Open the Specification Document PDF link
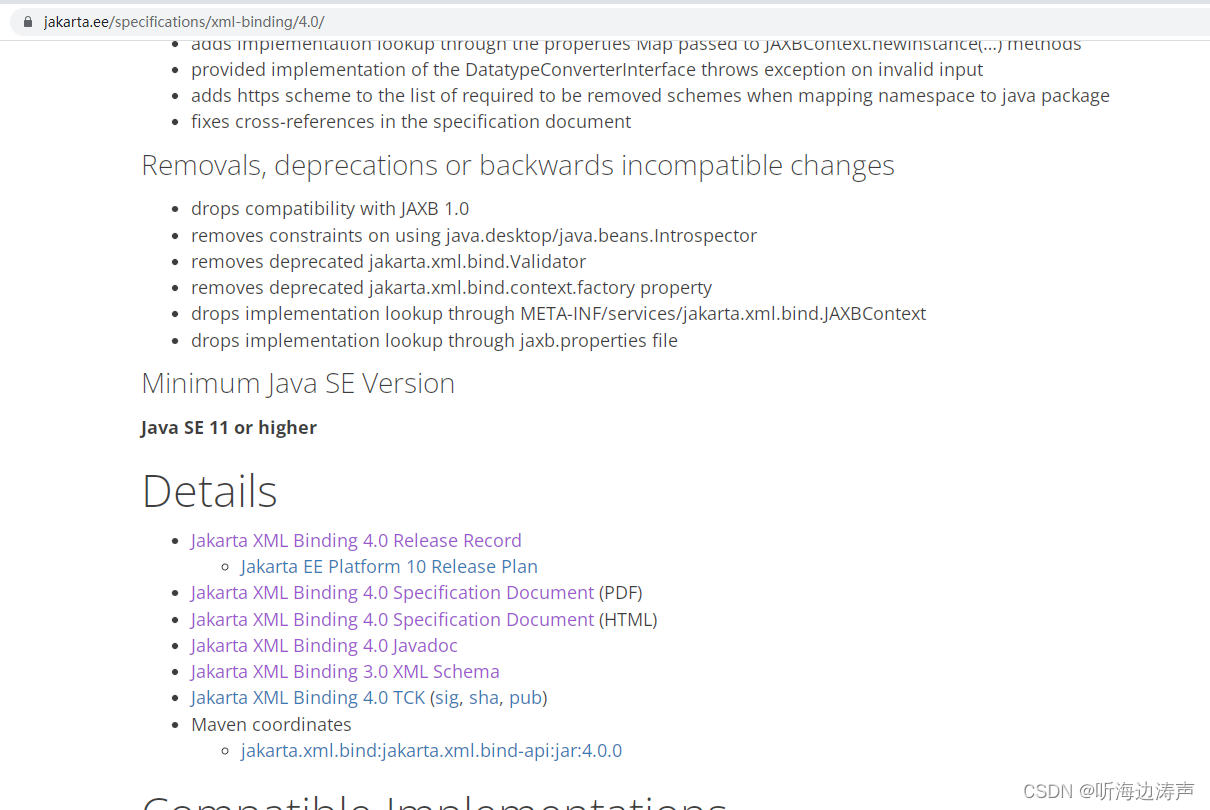 point(391,592)
